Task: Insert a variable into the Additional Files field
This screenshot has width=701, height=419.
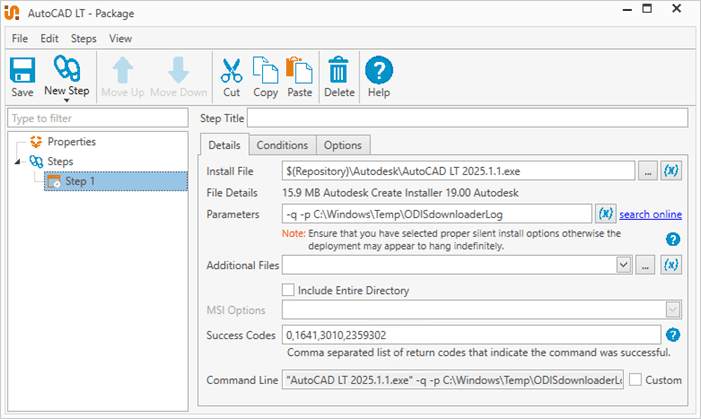Action: point(671,265)
